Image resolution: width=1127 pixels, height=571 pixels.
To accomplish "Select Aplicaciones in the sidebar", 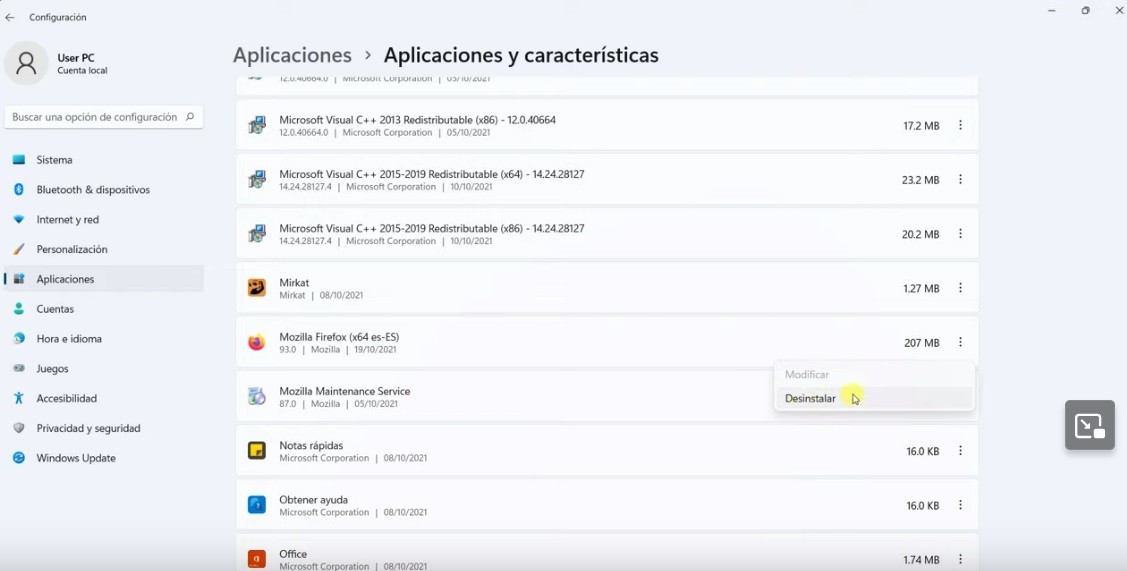I will coord(104,279).
